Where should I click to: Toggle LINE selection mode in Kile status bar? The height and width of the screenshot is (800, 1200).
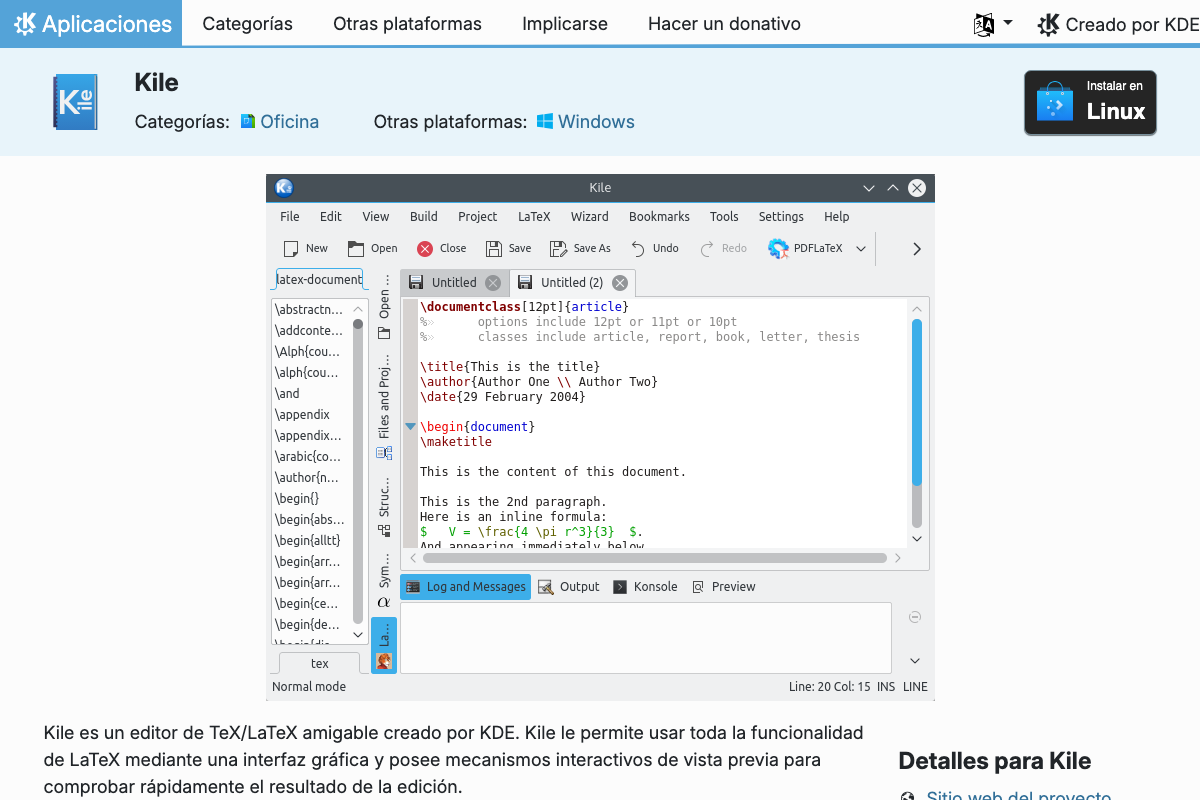point(915,687)
